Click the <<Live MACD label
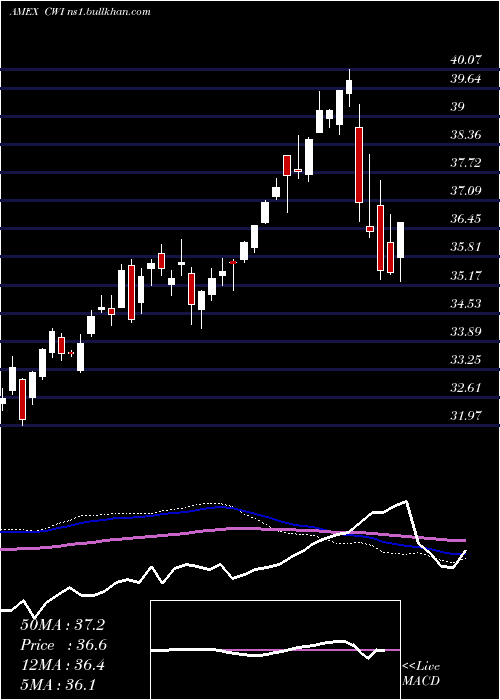 421,674
